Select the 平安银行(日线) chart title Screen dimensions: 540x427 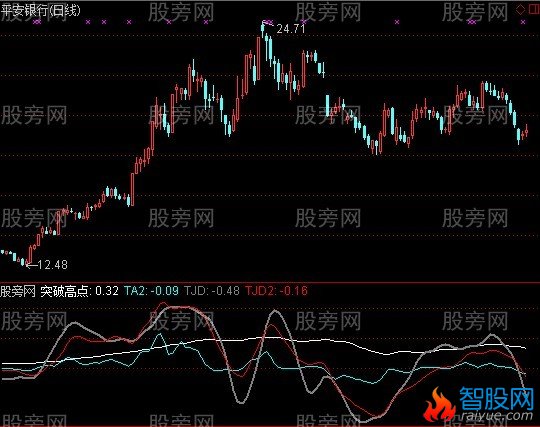click(40, 10)
